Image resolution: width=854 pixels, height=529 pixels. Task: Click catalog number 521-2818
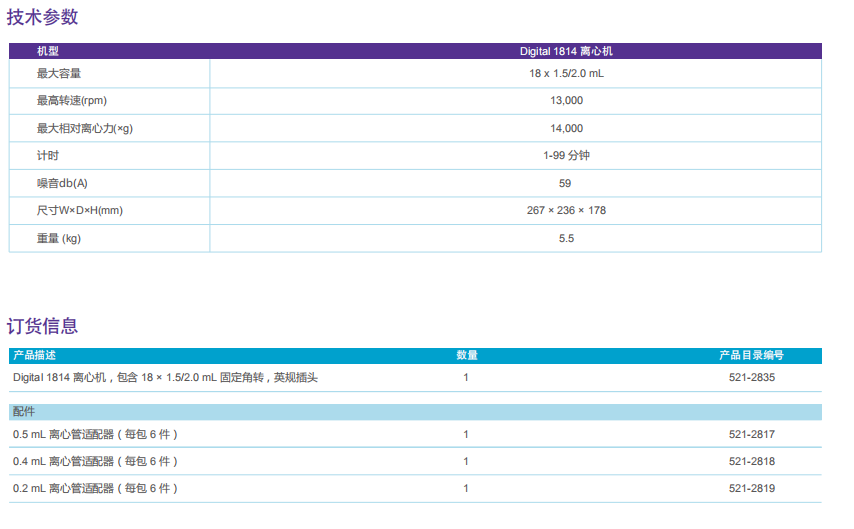pos(752,461)
